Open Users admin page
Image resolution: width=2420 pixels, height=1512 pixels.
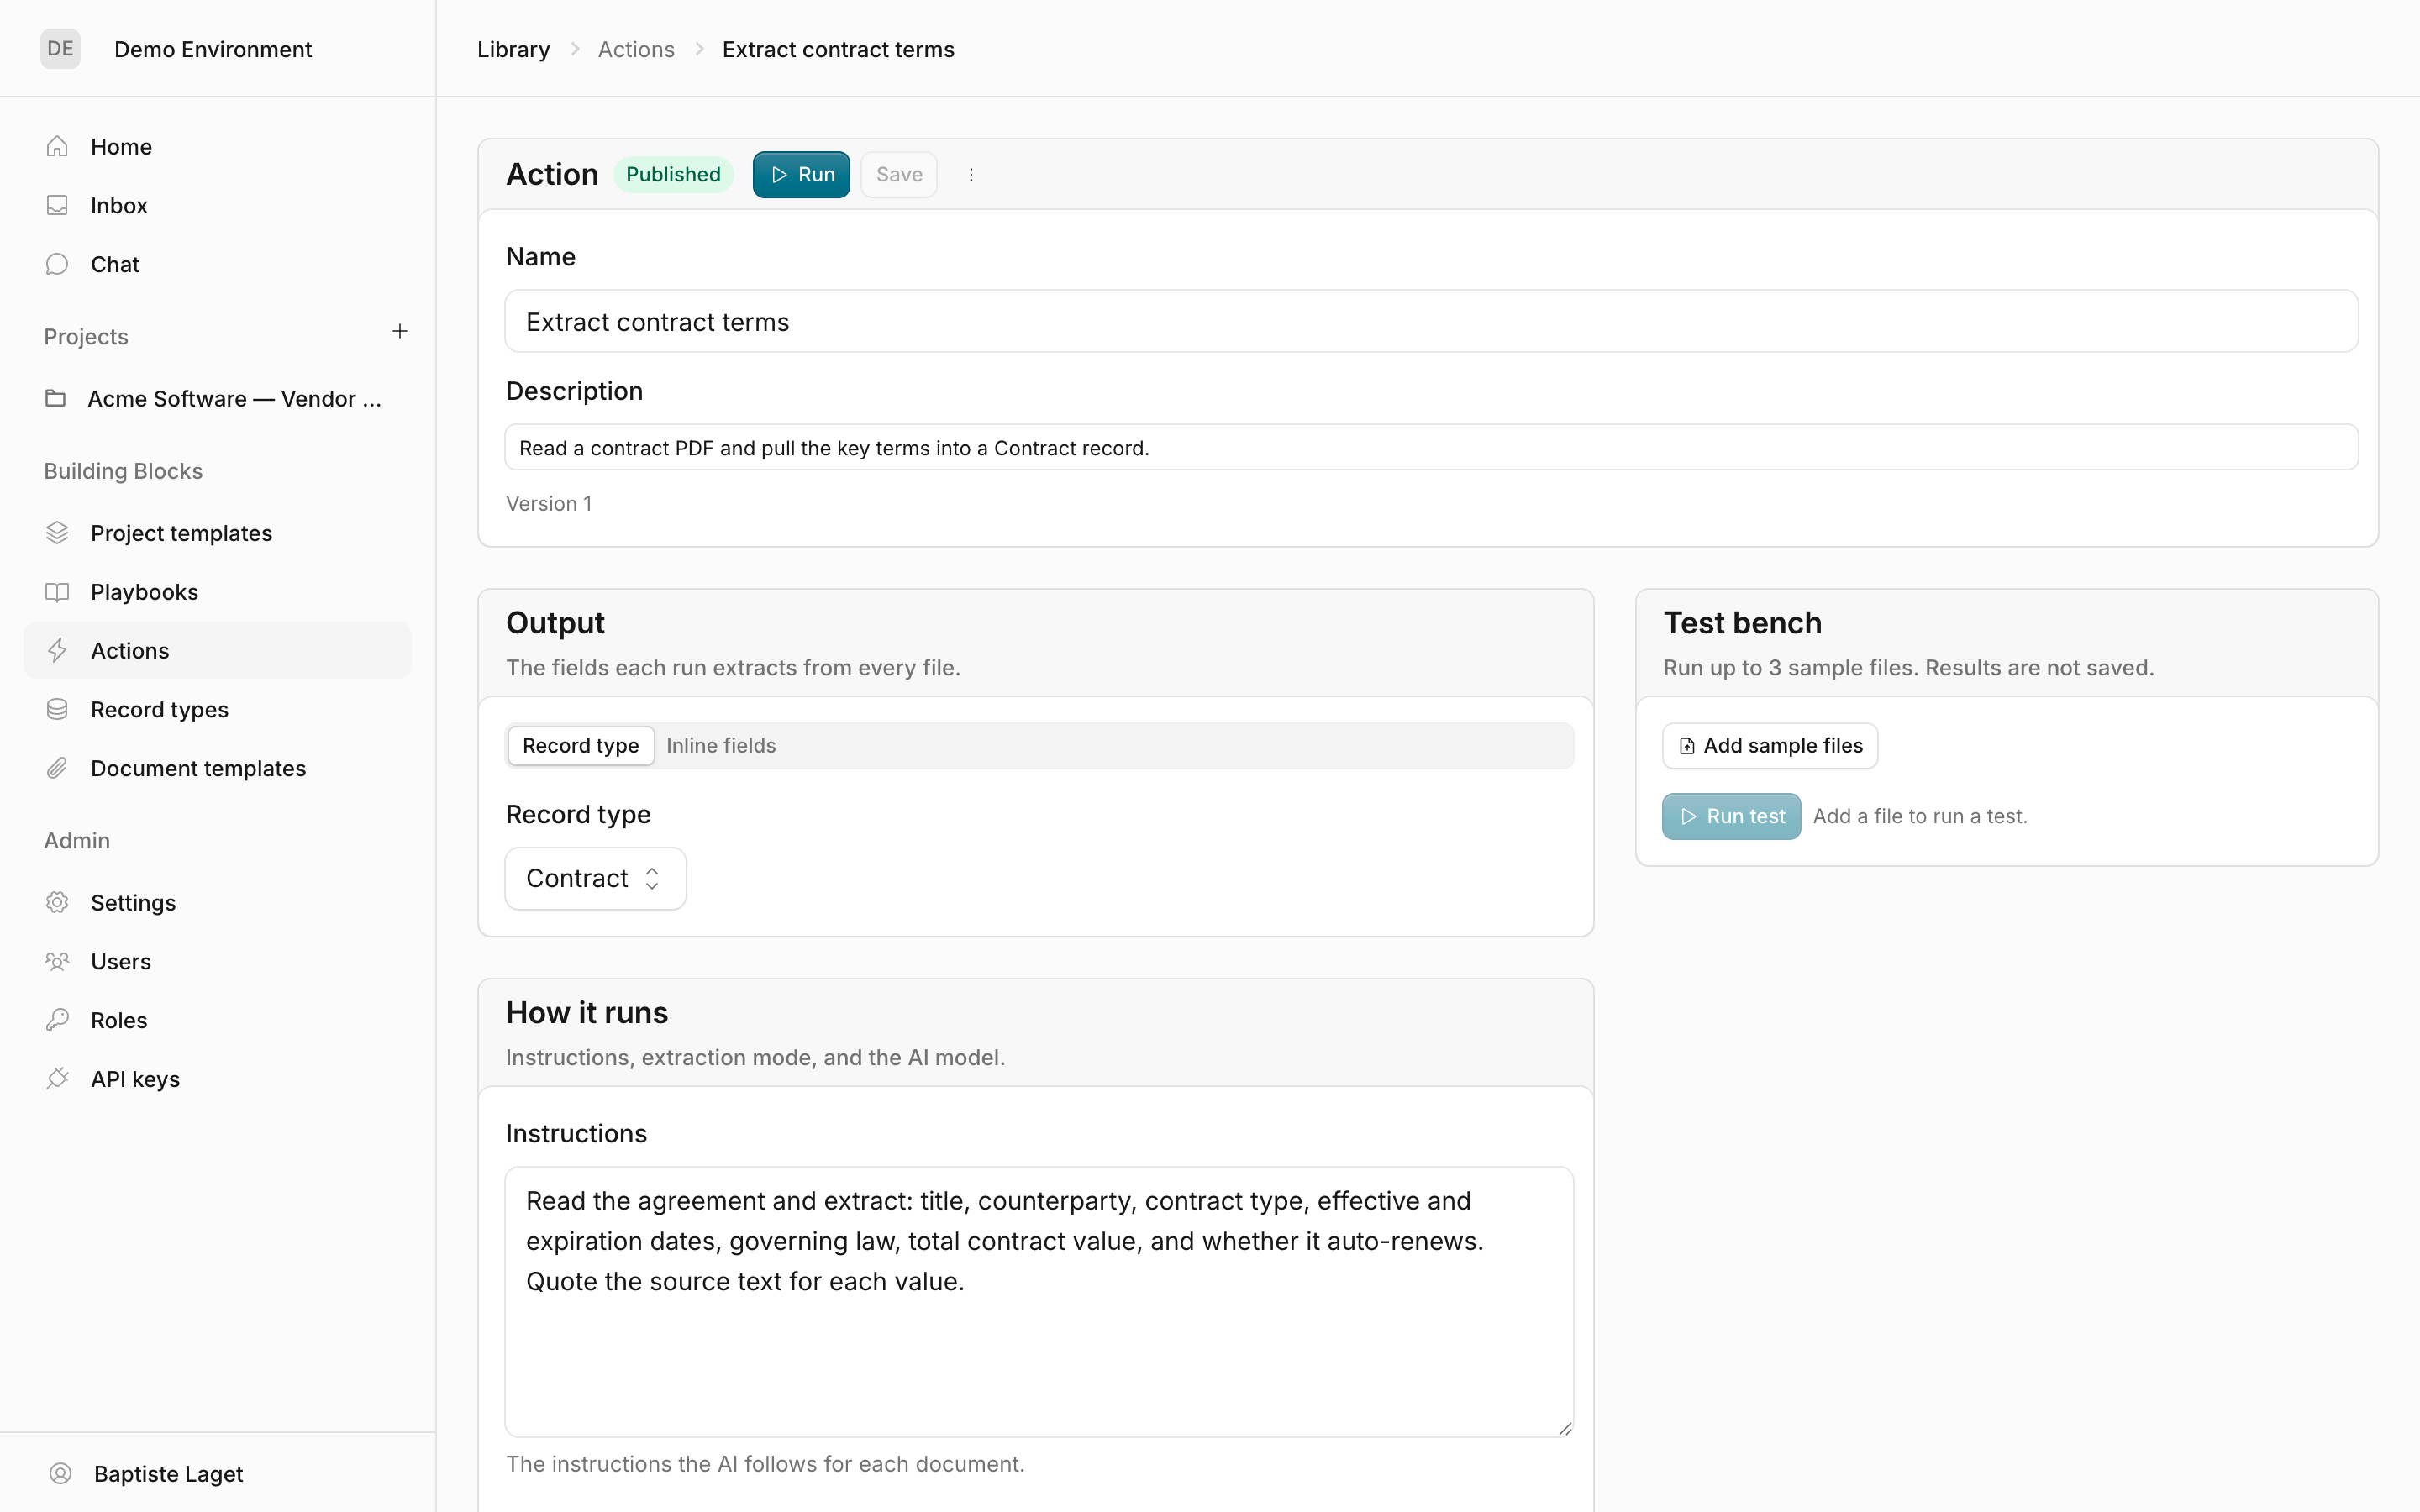[217, 961]
